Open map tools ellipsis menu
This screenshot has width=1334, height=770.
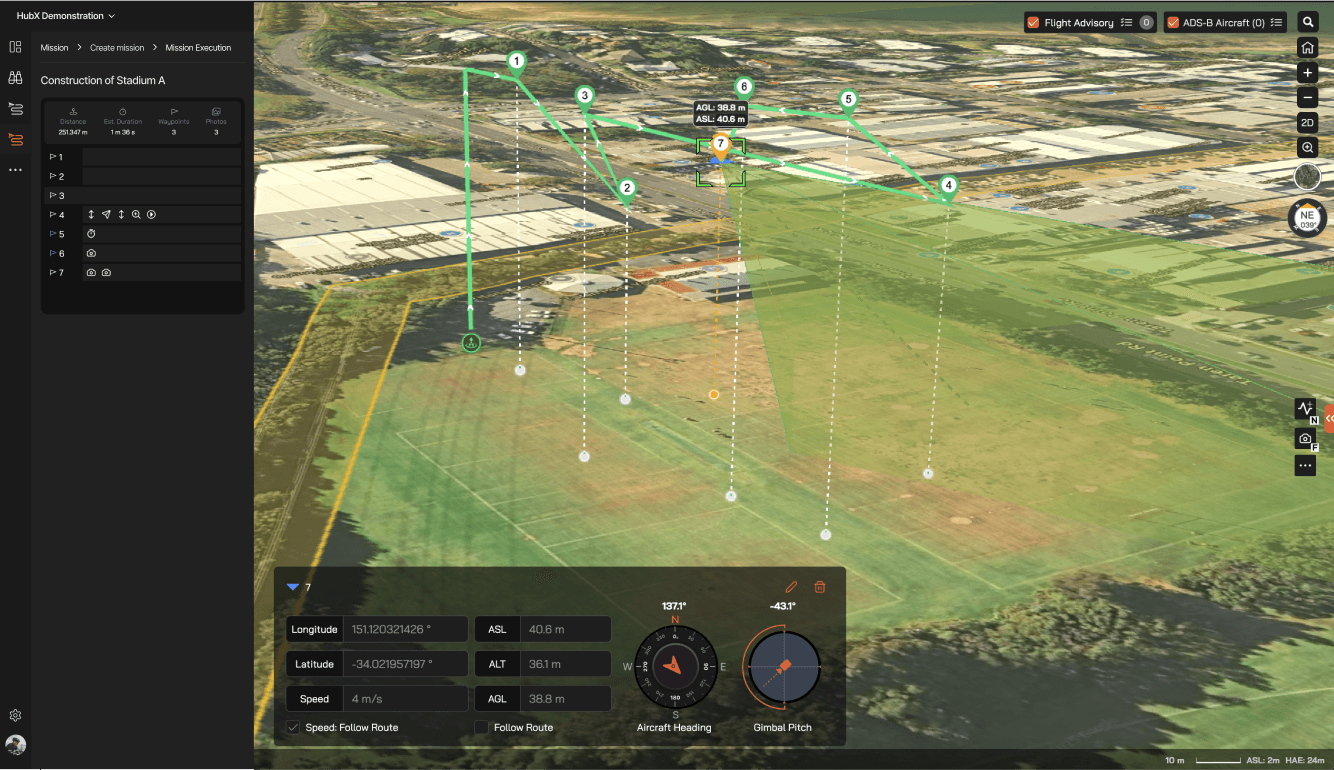(1305, 465)
